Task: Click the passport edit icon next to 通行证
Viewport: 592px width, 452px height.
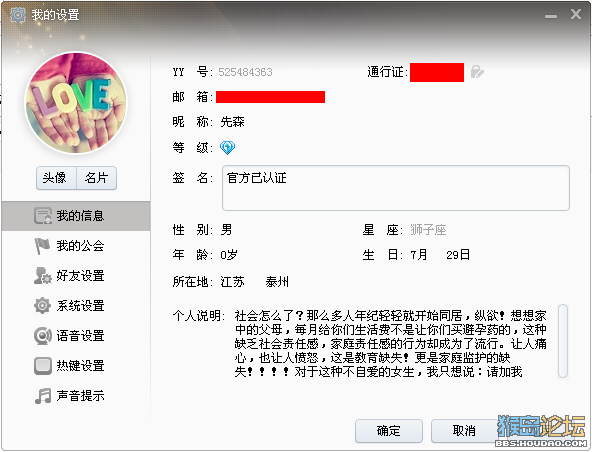Action: [477, 71]
